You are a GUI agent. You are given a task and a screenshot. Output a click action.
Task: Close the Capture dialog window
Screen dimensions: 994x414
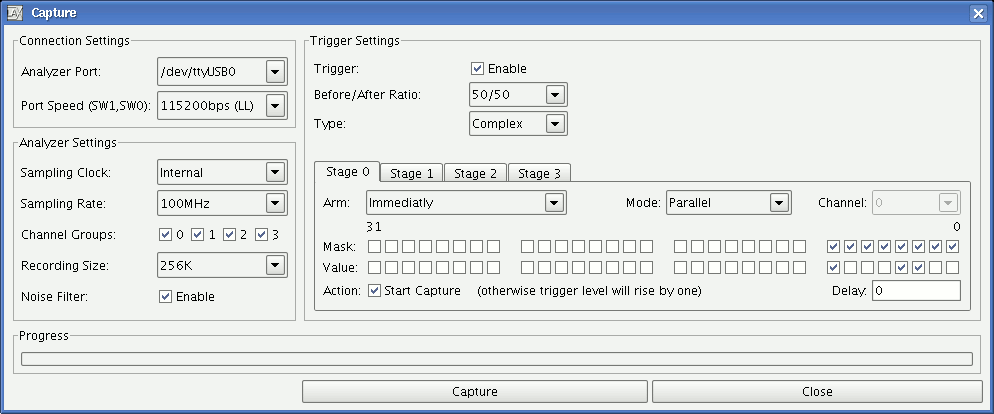(x=978, y=13)
